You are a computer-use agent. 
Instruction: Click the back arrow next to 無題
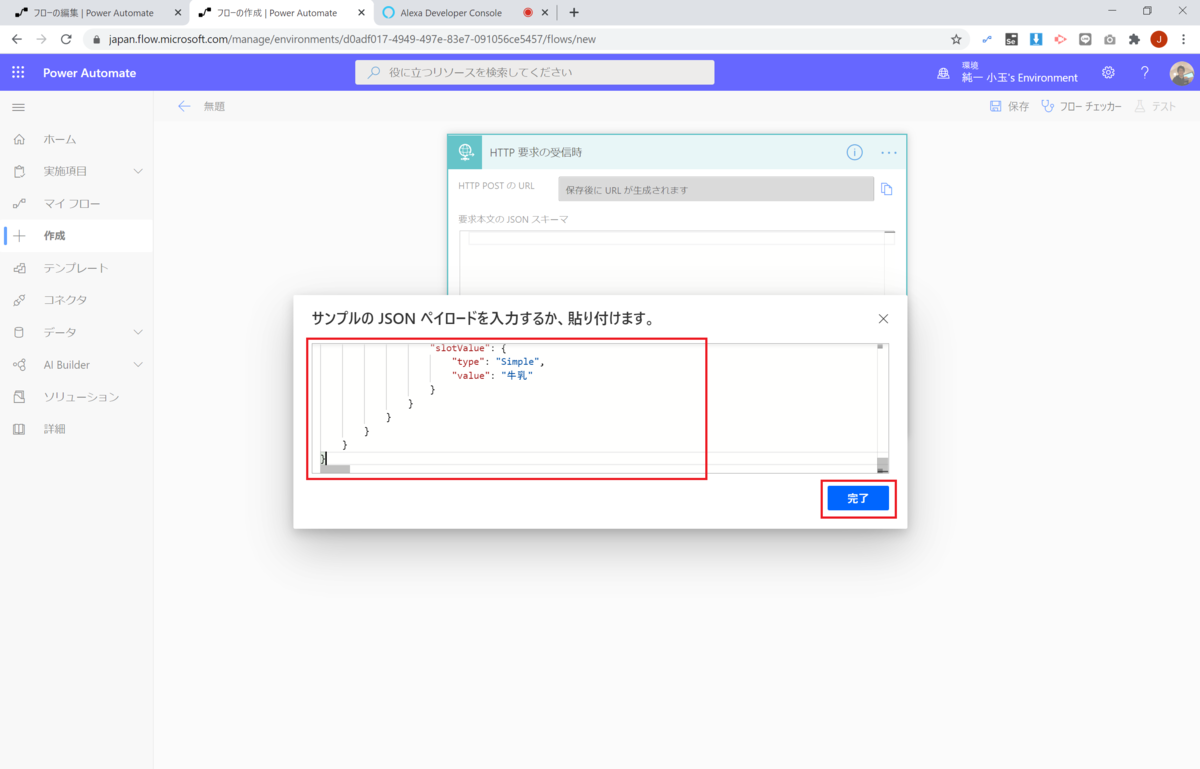click(x=184, y=106)
